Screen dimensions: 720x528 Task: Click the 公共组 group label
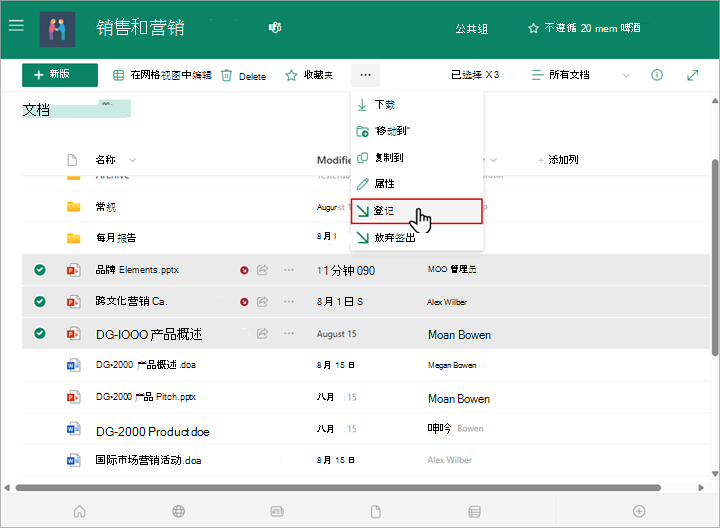pyautogui.click(x=472, y=29)
